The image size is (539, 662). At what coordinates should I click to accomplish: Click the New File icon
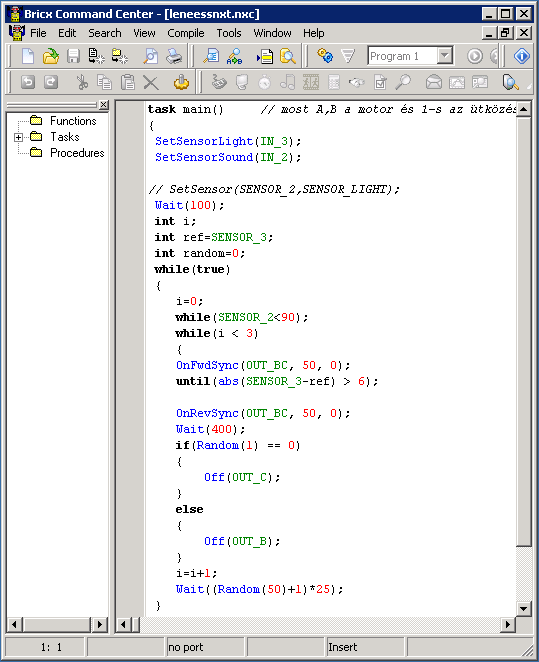pyautogui.click(x=28, y=56)
